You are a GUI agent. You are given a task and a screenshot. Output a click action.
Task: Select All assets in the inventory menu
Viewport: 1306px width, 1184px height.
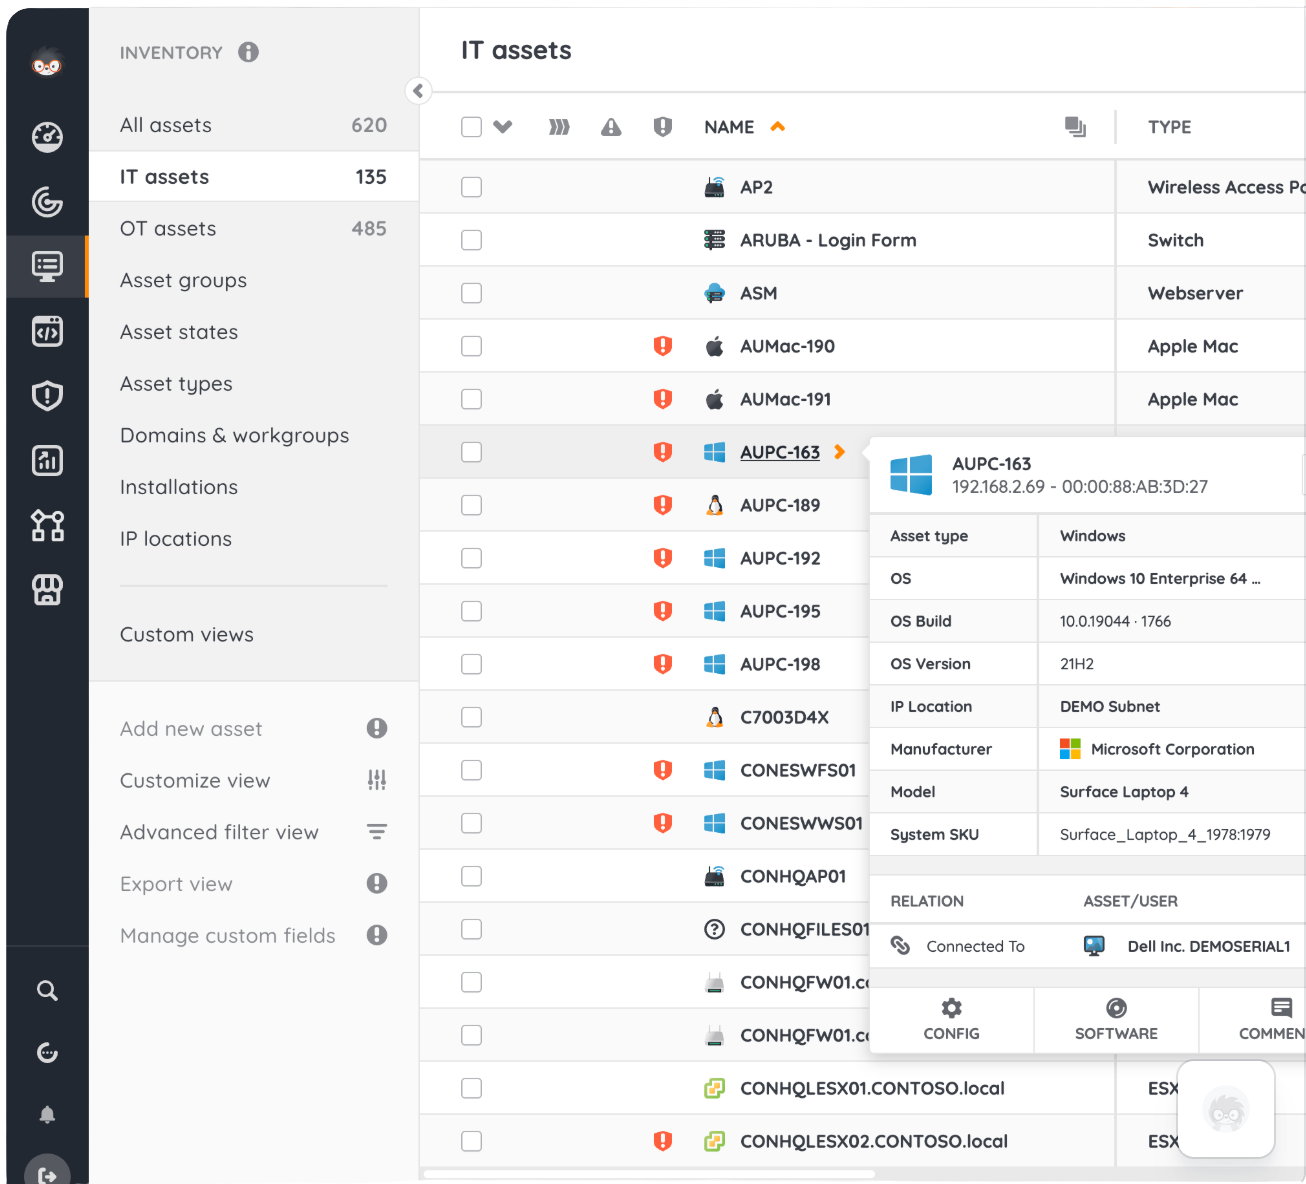pos(254,125)
